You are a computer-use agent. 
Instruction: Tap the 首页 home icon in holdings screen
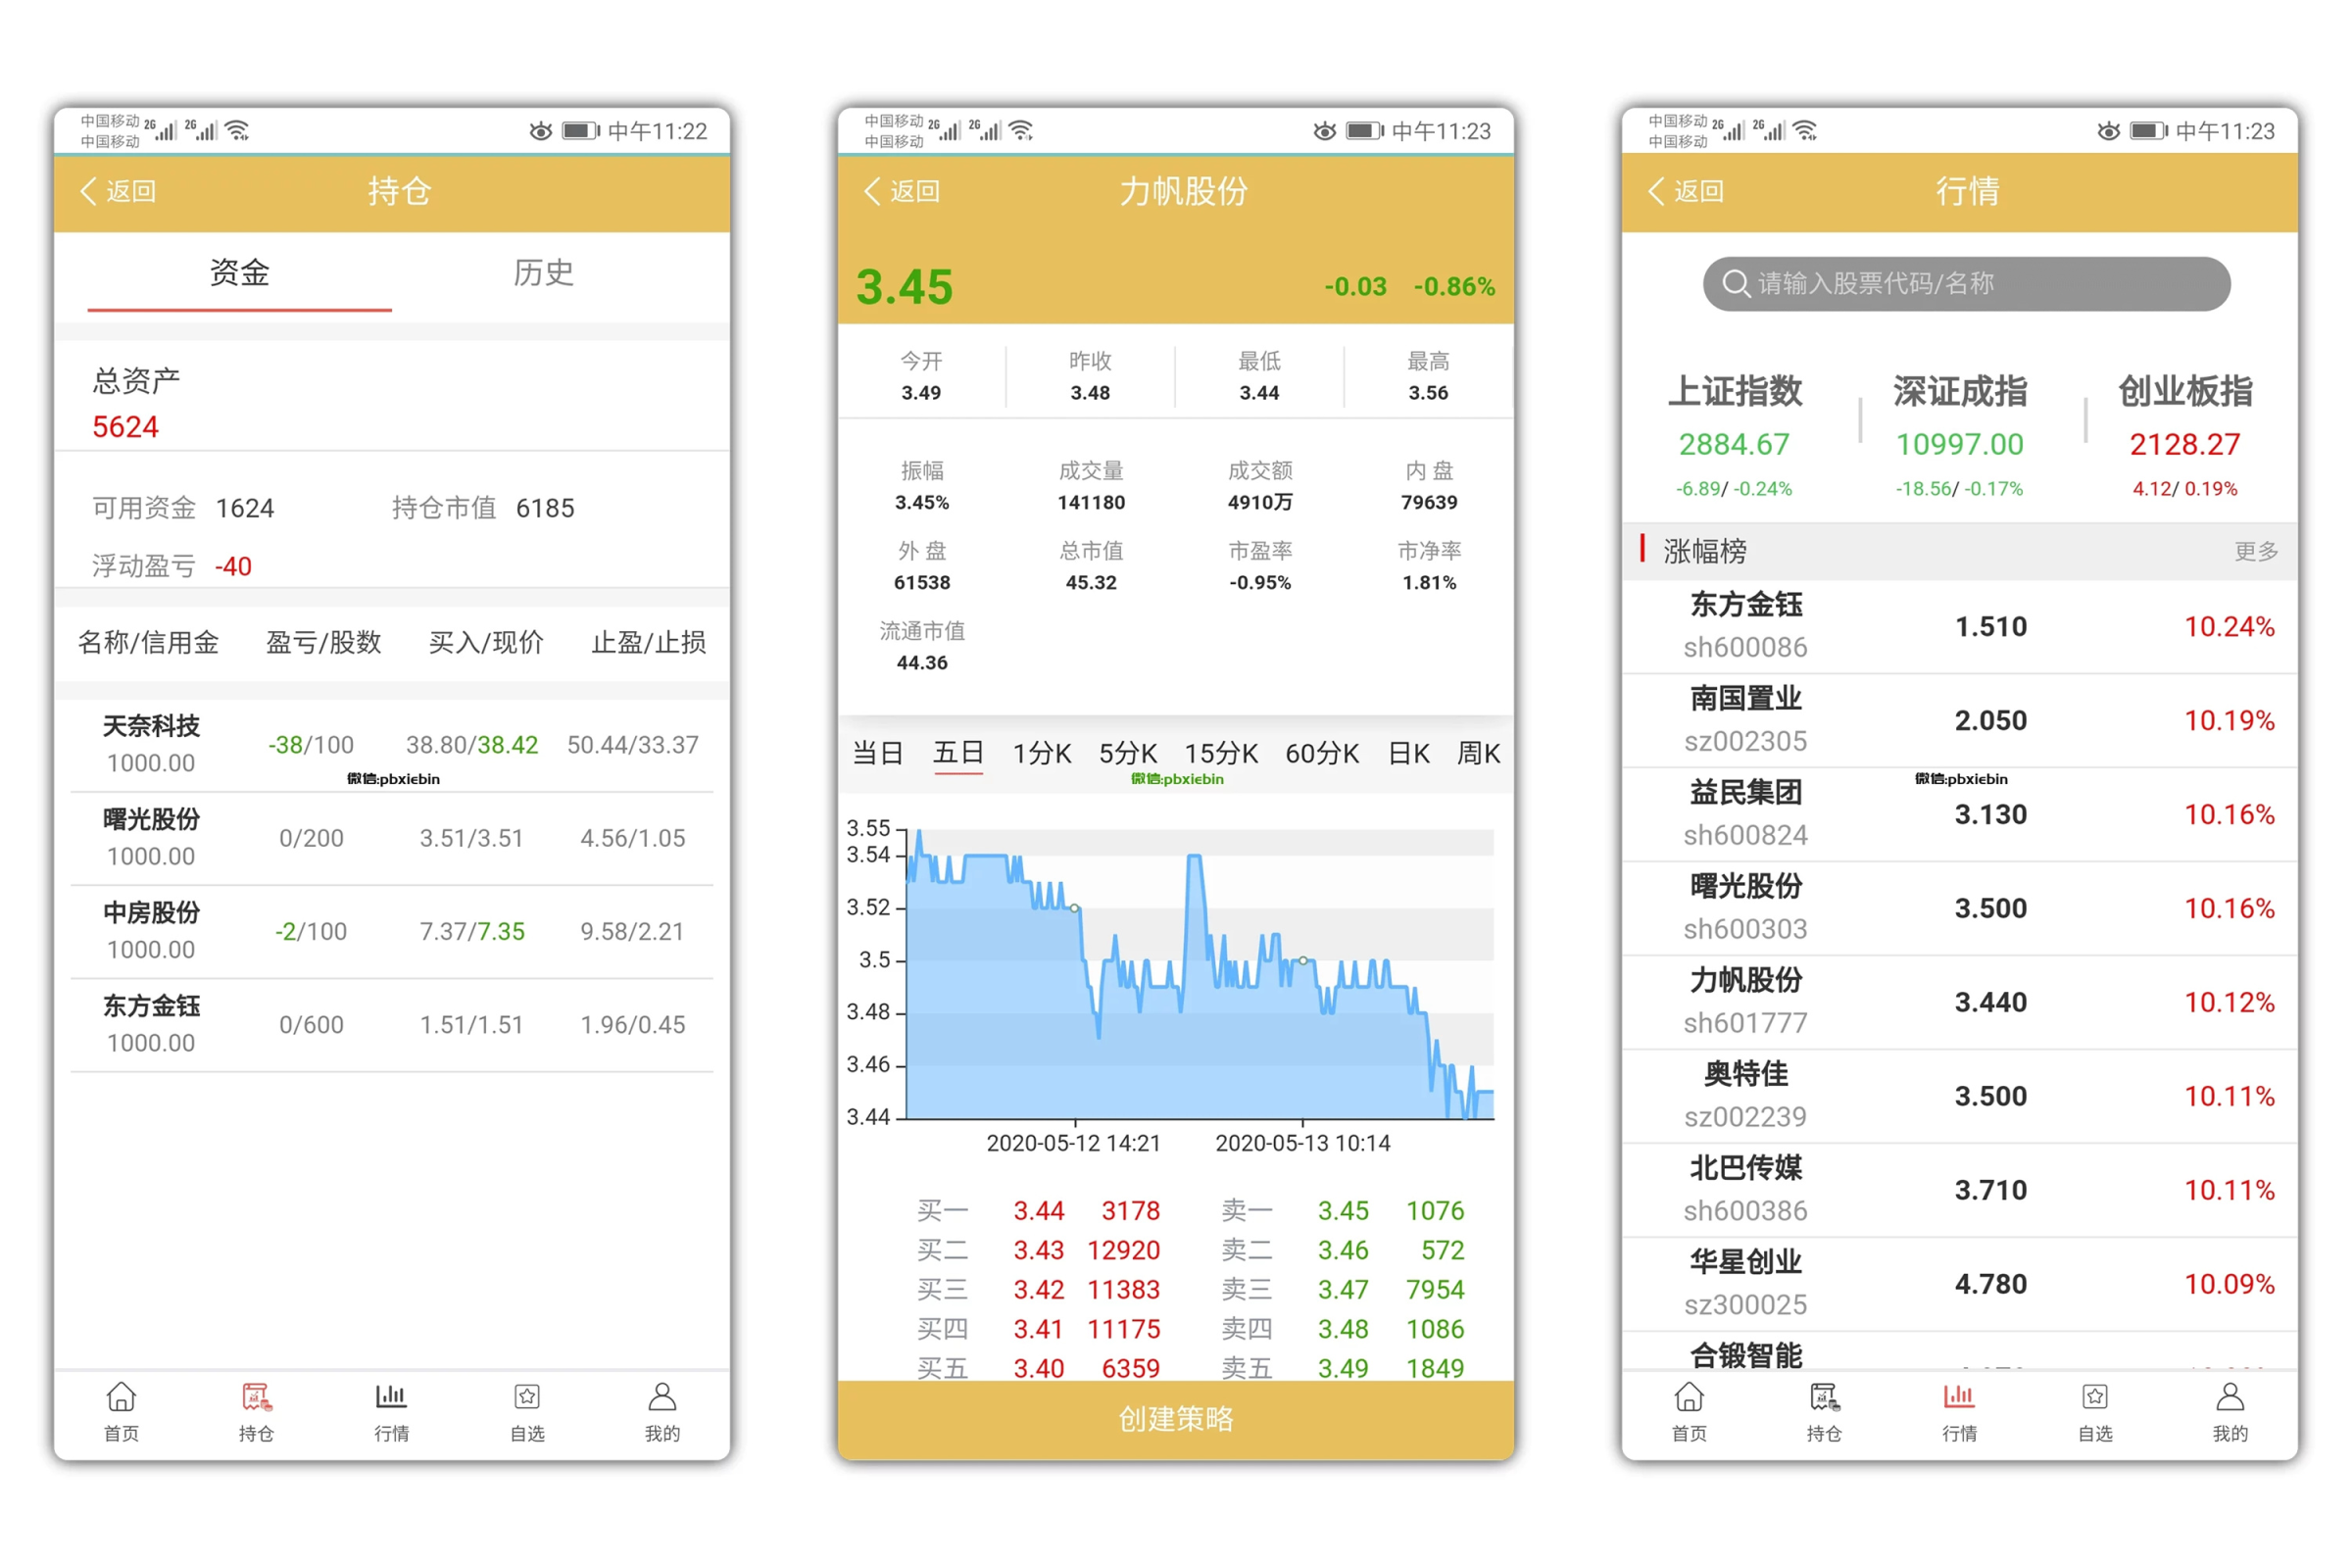[x=121, y=1398]
